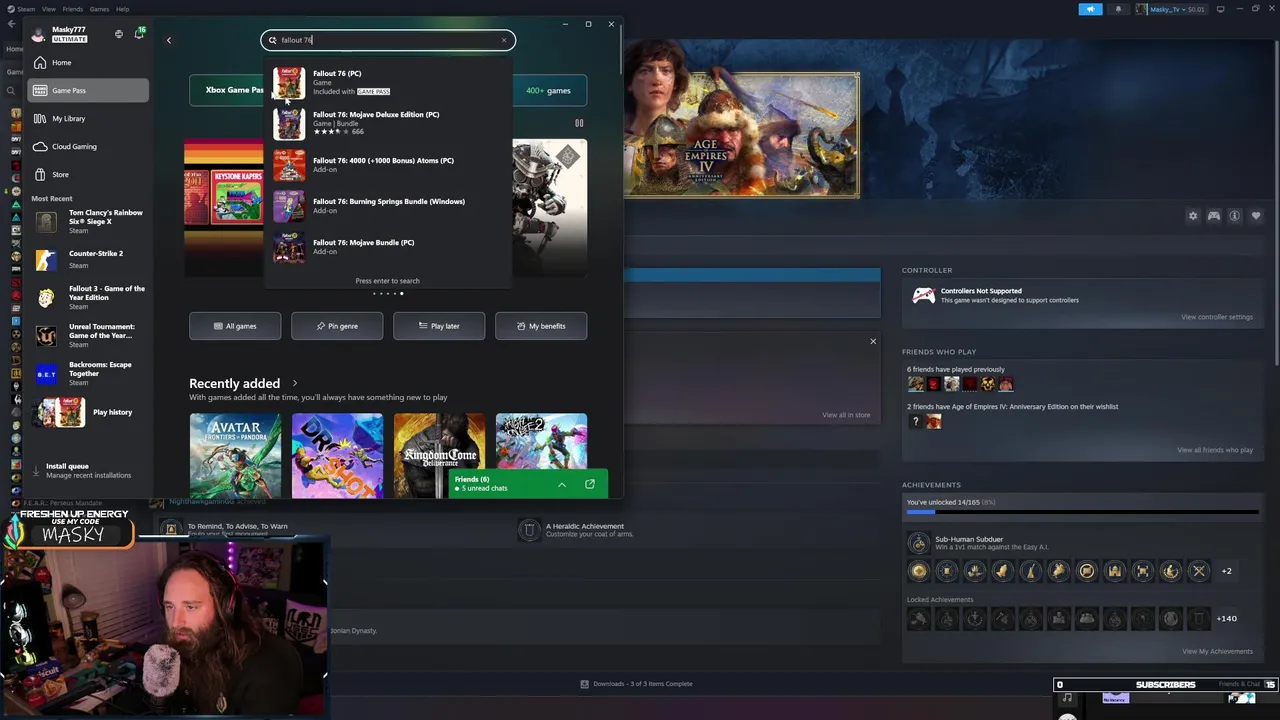Click the All games button
1280x720 pixels.
(235, 326)
